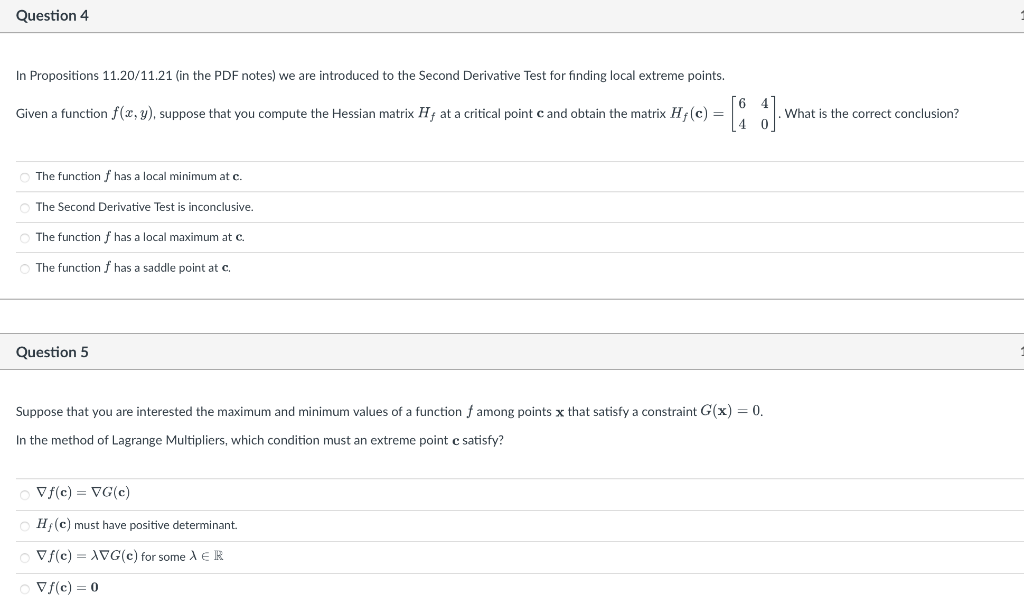Select the ∇f(c) = 0 answer option
1024x612 pixels.
coord(24,587)
